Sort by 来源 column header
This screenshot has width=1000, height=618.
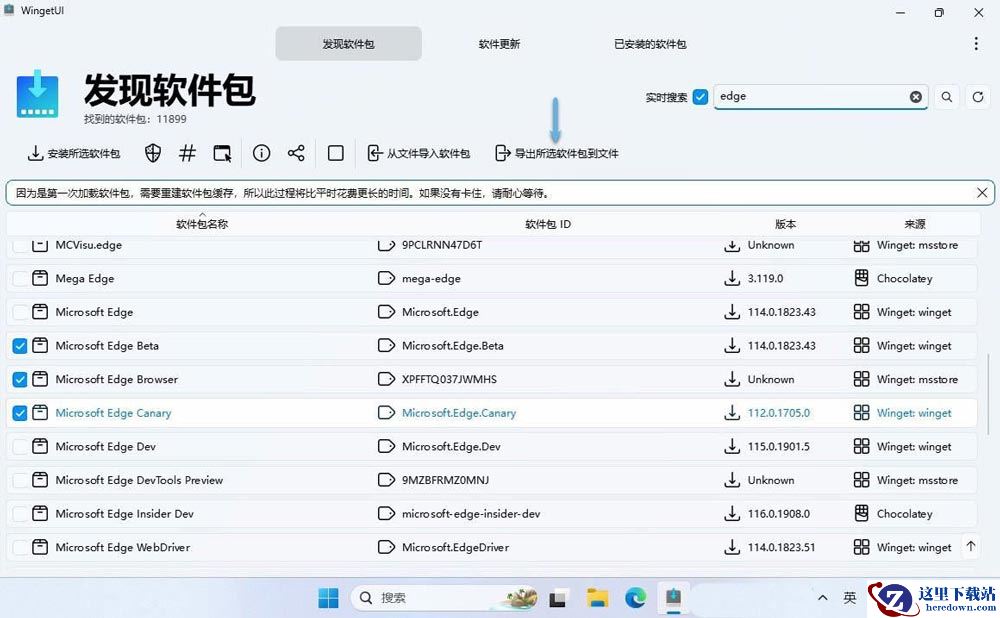coord(915,224)
